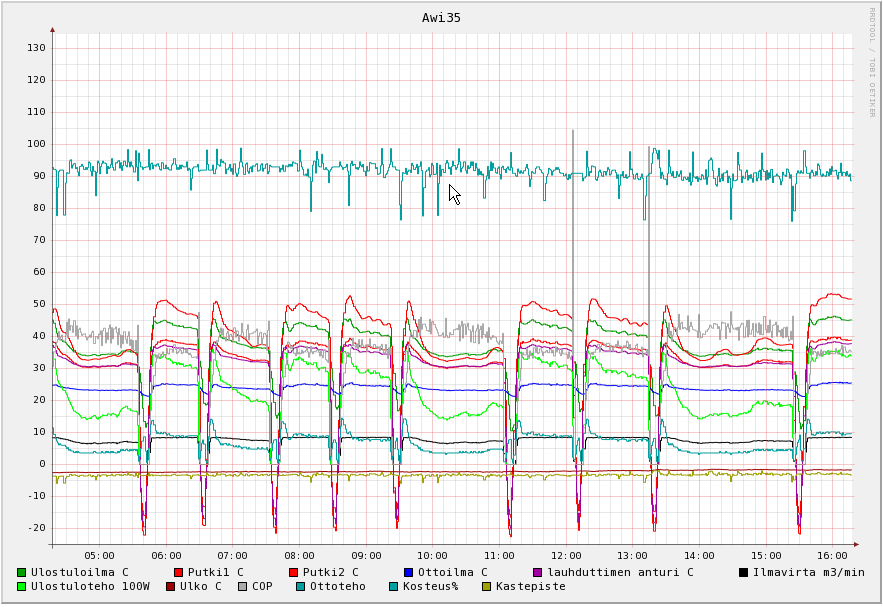
Task: Select the grey COP legend swatch
Action: [x=243, y=586]
